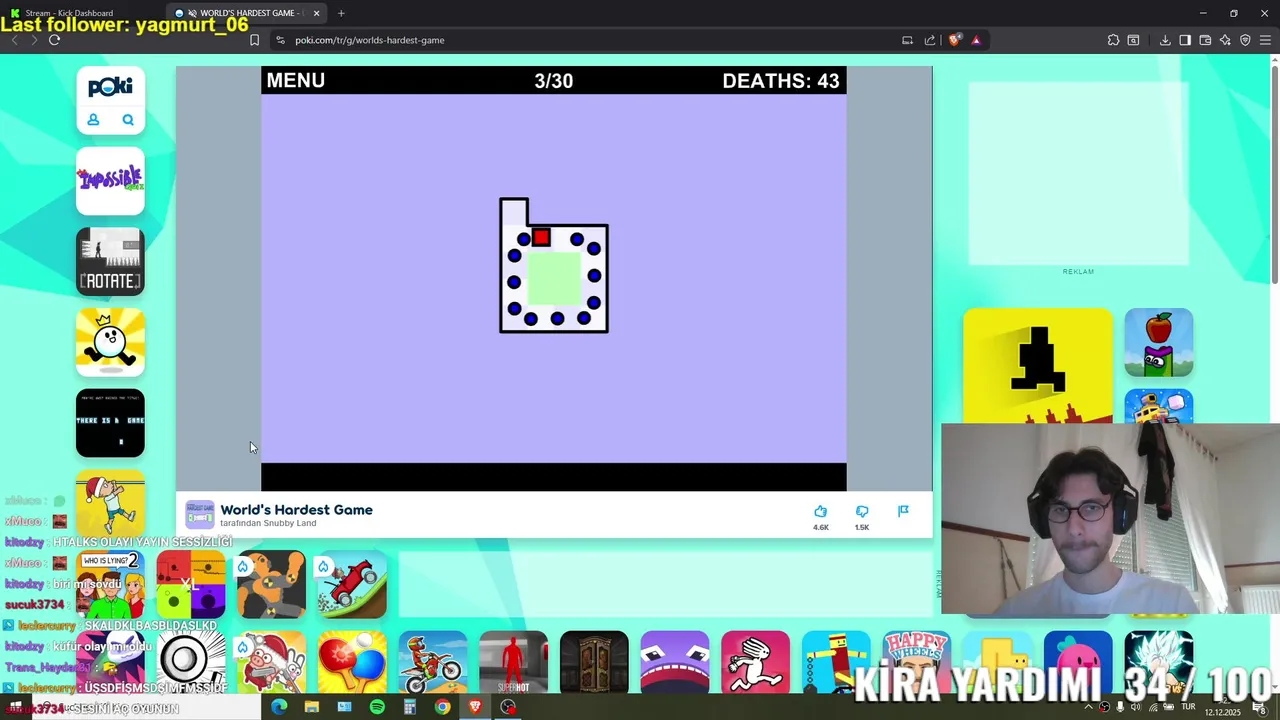The image size is (1280, 720).
Task: Share this page icon in address bar
Action: tap(930, 40)
